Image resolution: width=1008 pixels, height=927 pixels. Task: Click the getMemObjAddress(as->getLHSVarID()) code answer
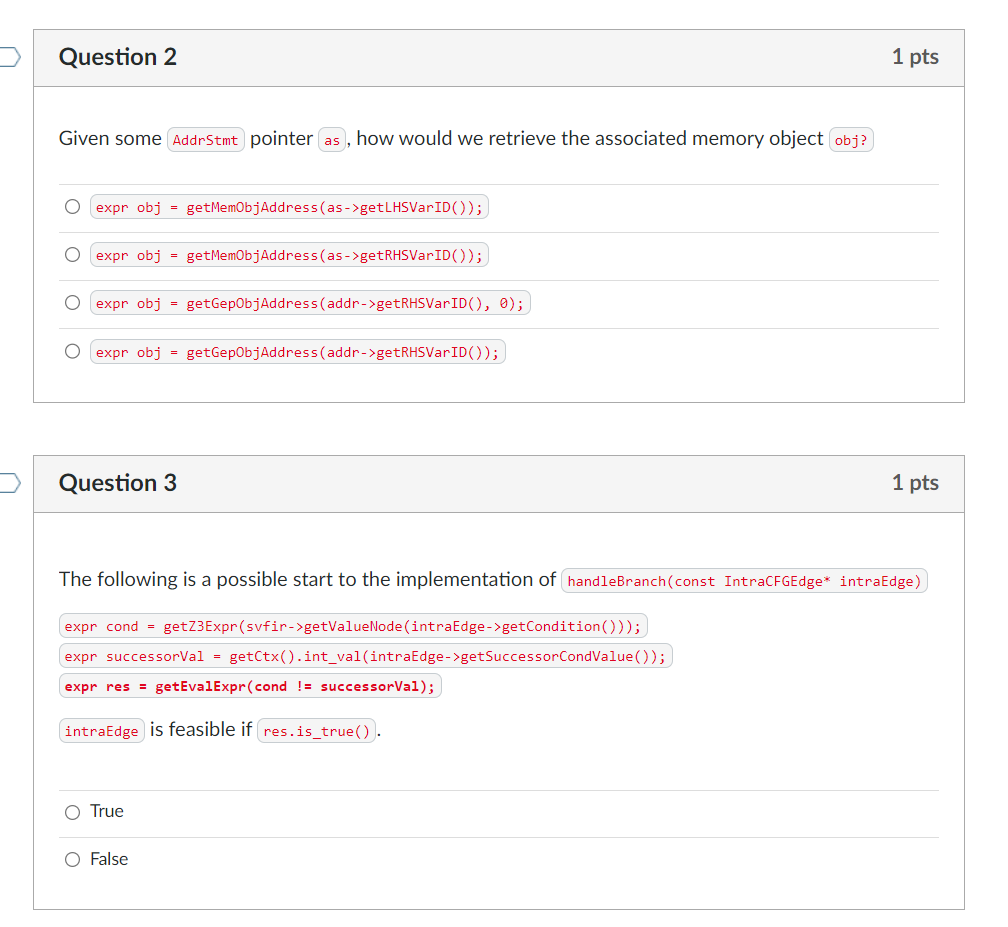pyautogui.click(x=289, y=207)
